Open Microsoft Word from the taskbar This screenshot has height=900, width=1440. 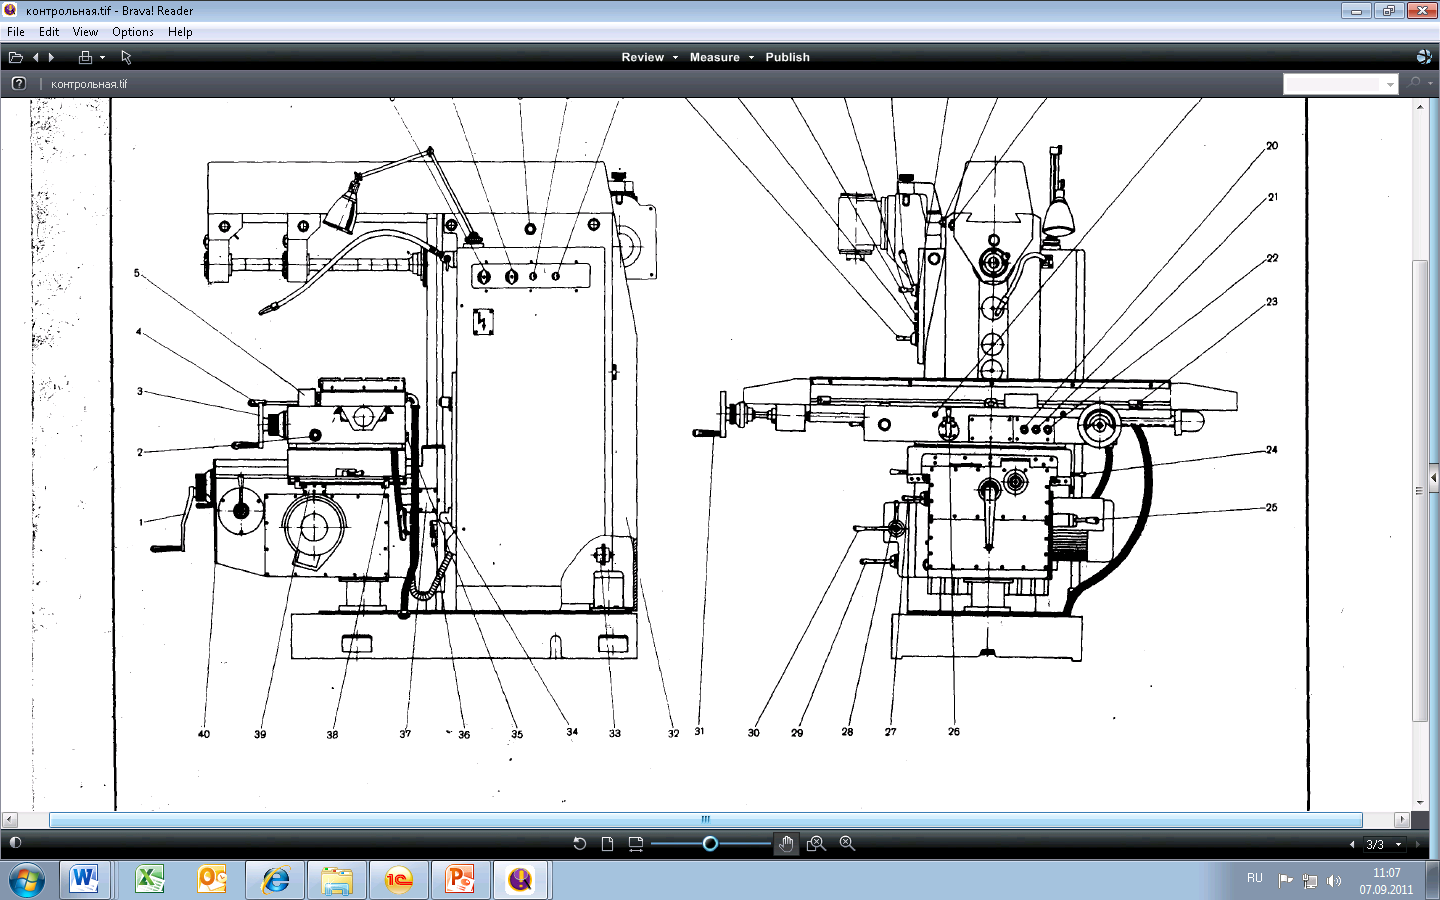(84, 880)
